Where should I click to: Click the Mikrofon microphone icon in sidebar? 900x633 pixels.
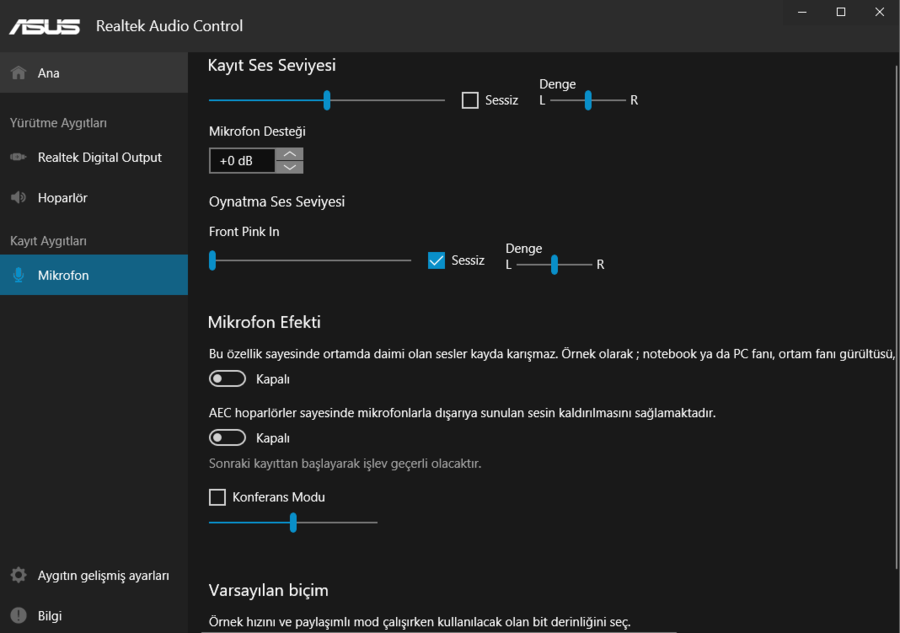point(18,275)
